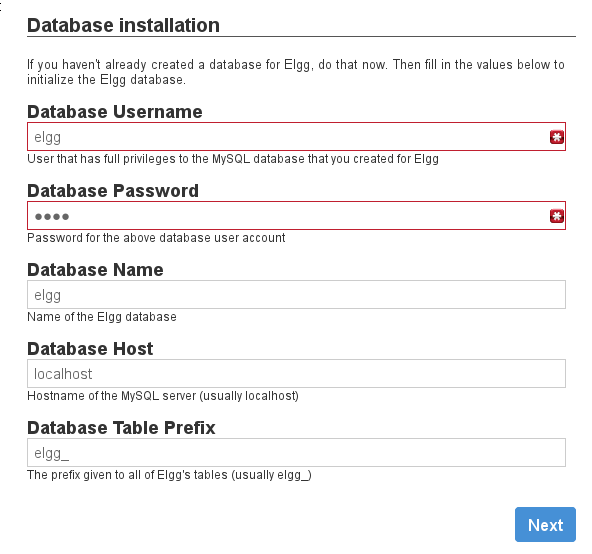Image resolution: width=592 pixels, height=554 pixels.
Task: Click the blue Next button
Action: point(545,525)
